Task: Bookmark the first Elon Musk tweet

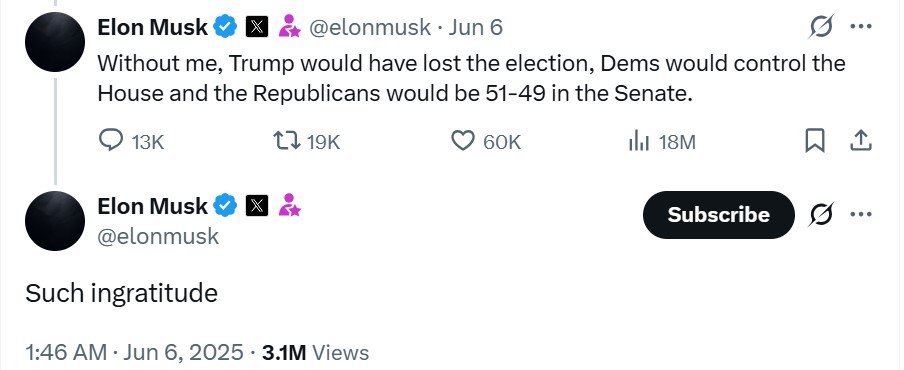Action: click(814, 141)
